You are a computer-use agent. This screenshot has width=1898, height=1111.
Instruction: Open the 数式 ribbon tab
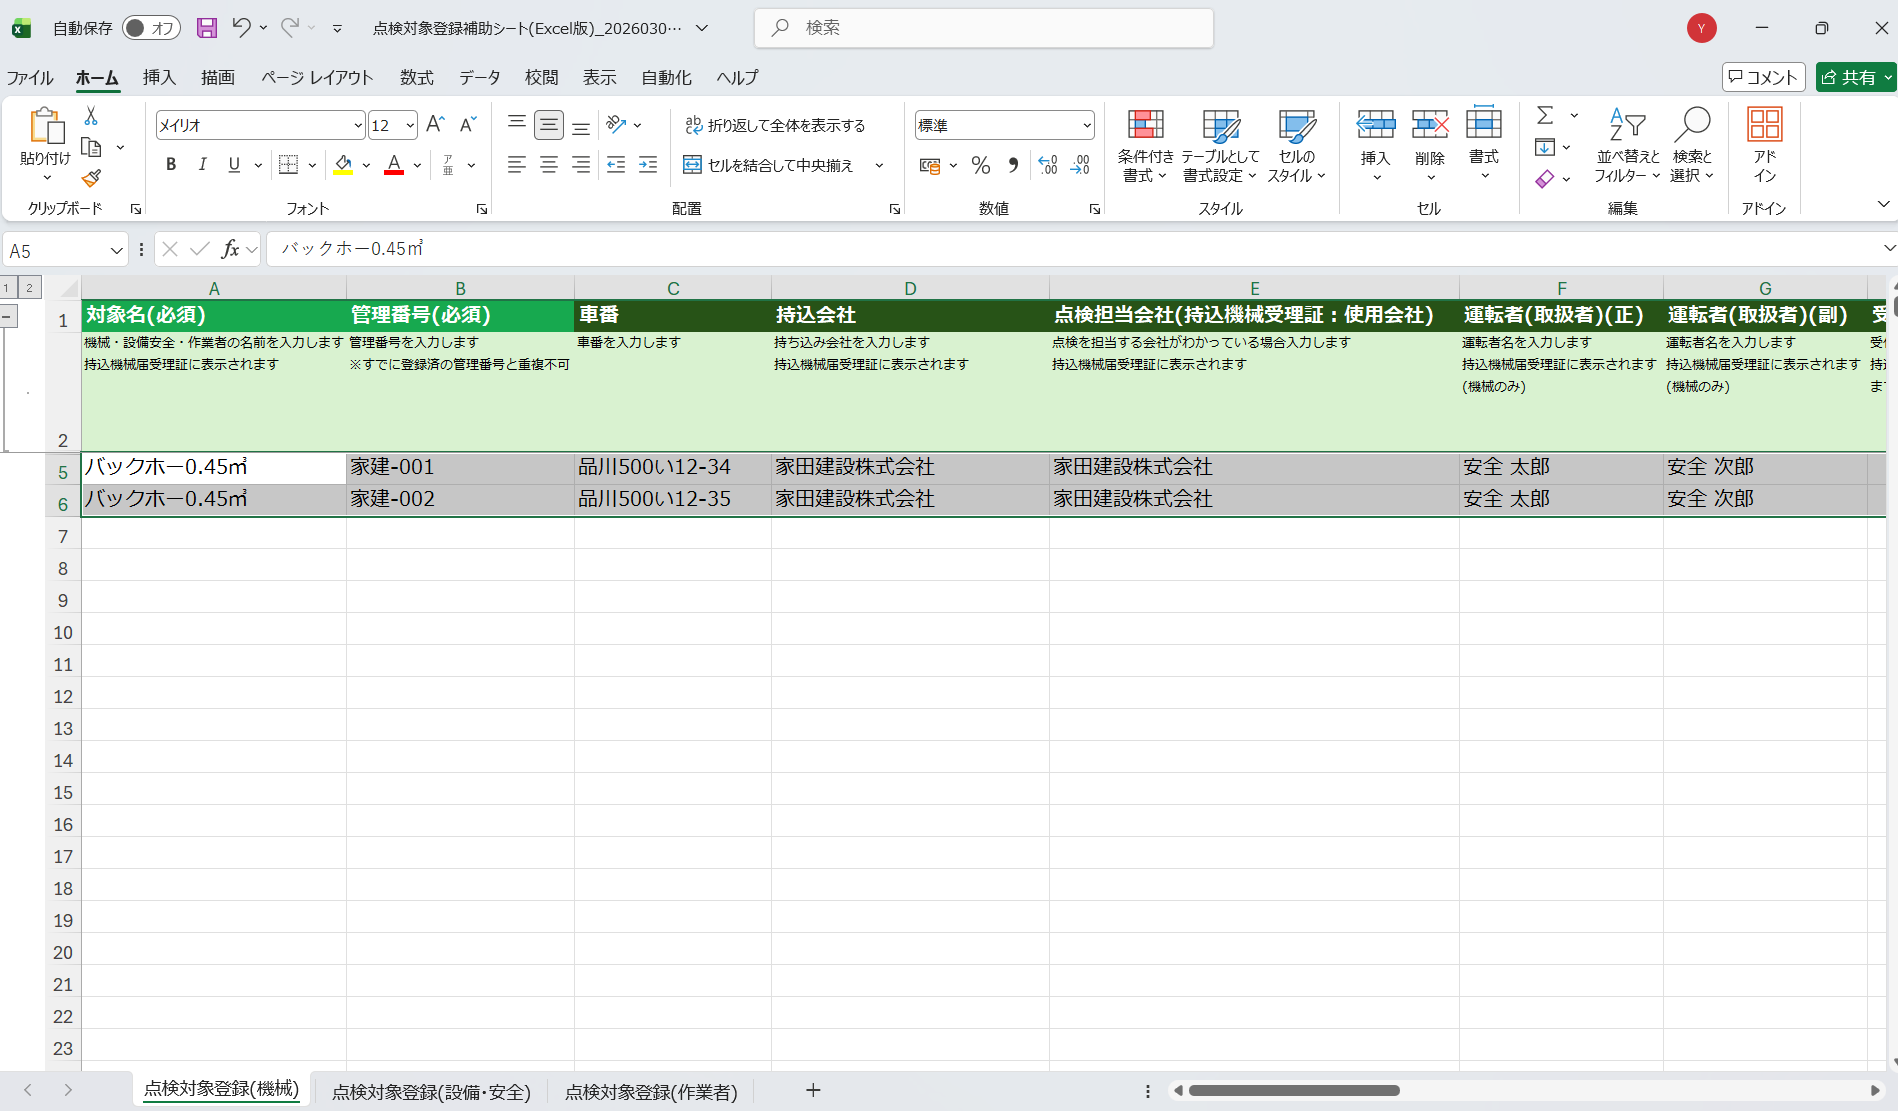coord(416,78)
